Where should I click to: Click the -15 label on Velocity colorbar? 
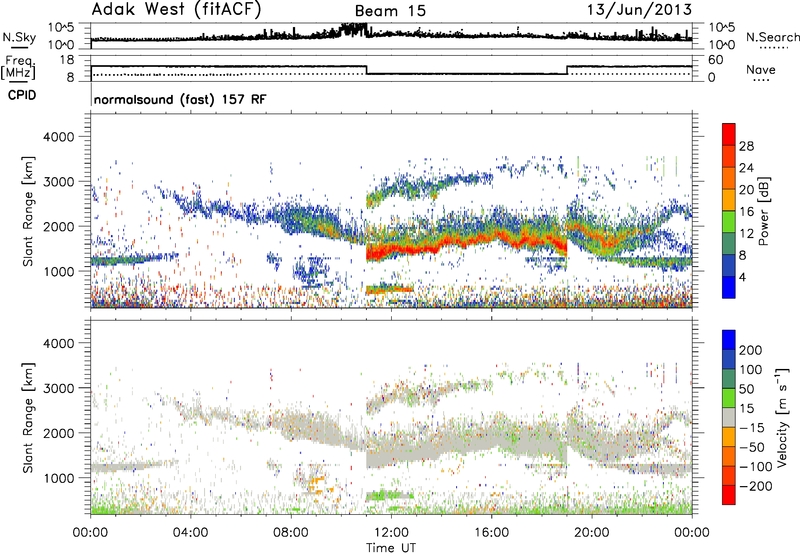pyautogui.click(x=752, y=428)
